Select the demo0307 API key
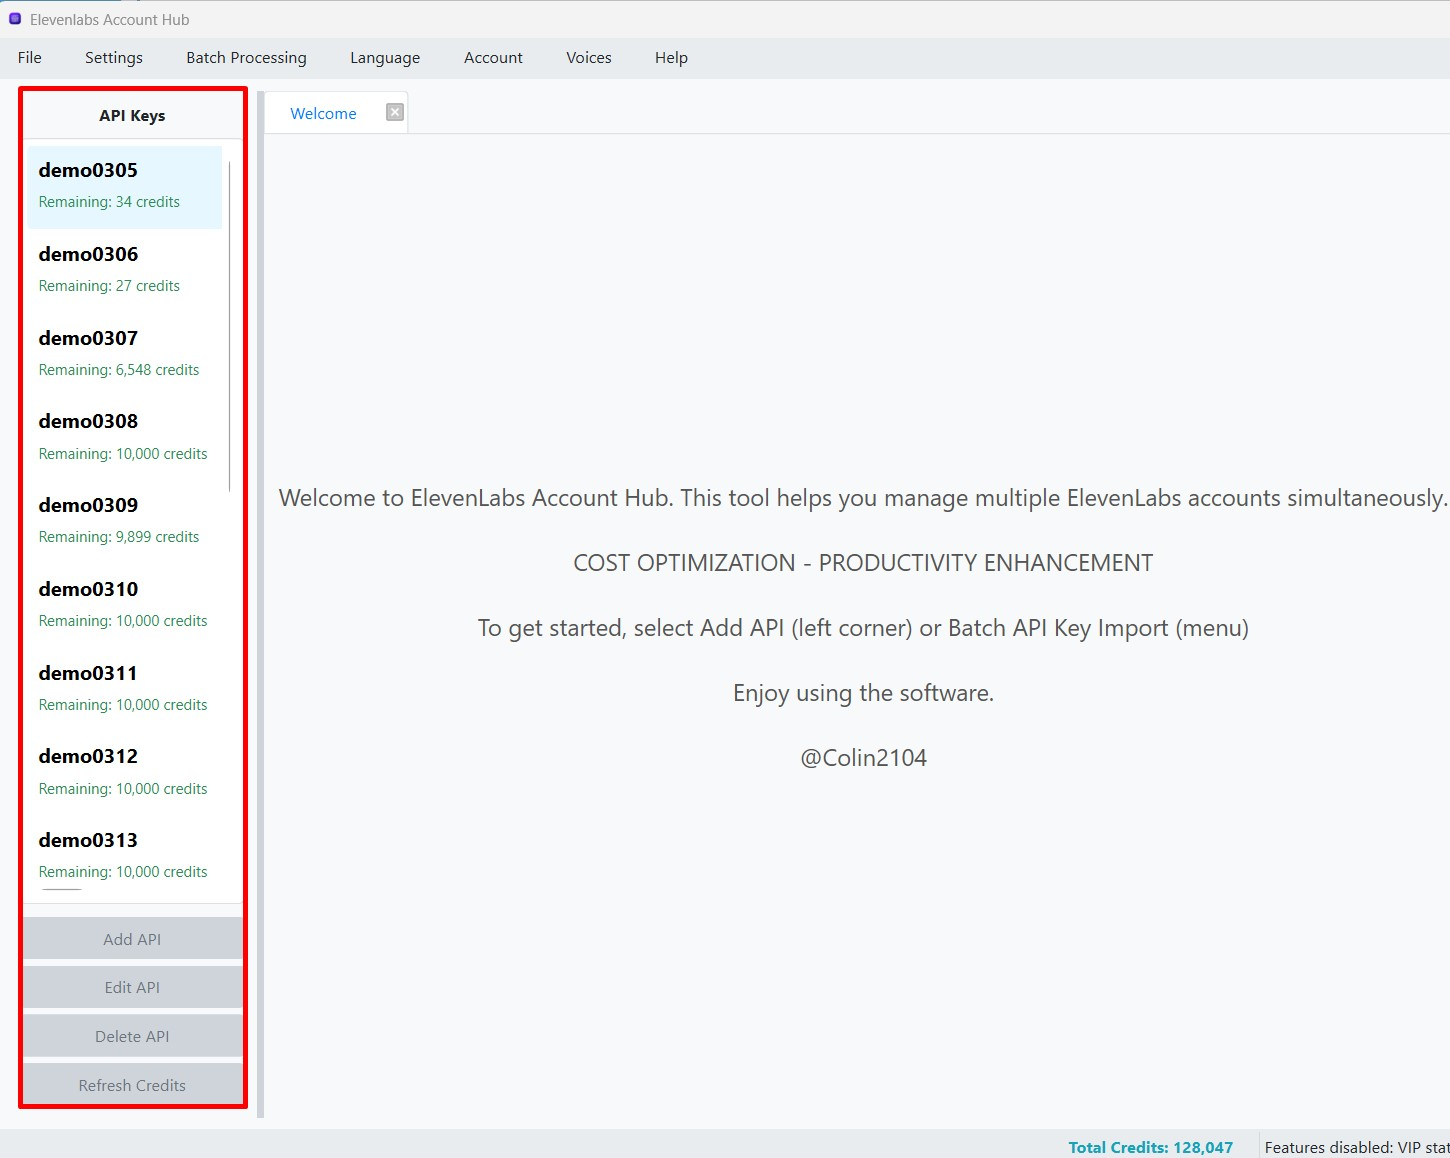This screenshot has width=1450, height=1158. pos(124,354)
